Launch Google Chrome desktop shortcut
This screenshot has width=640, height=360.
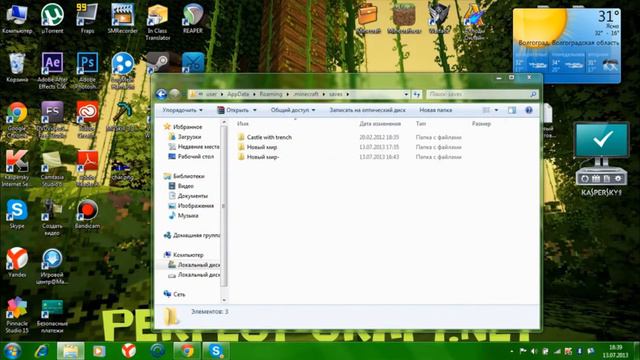tap(17, 119)
